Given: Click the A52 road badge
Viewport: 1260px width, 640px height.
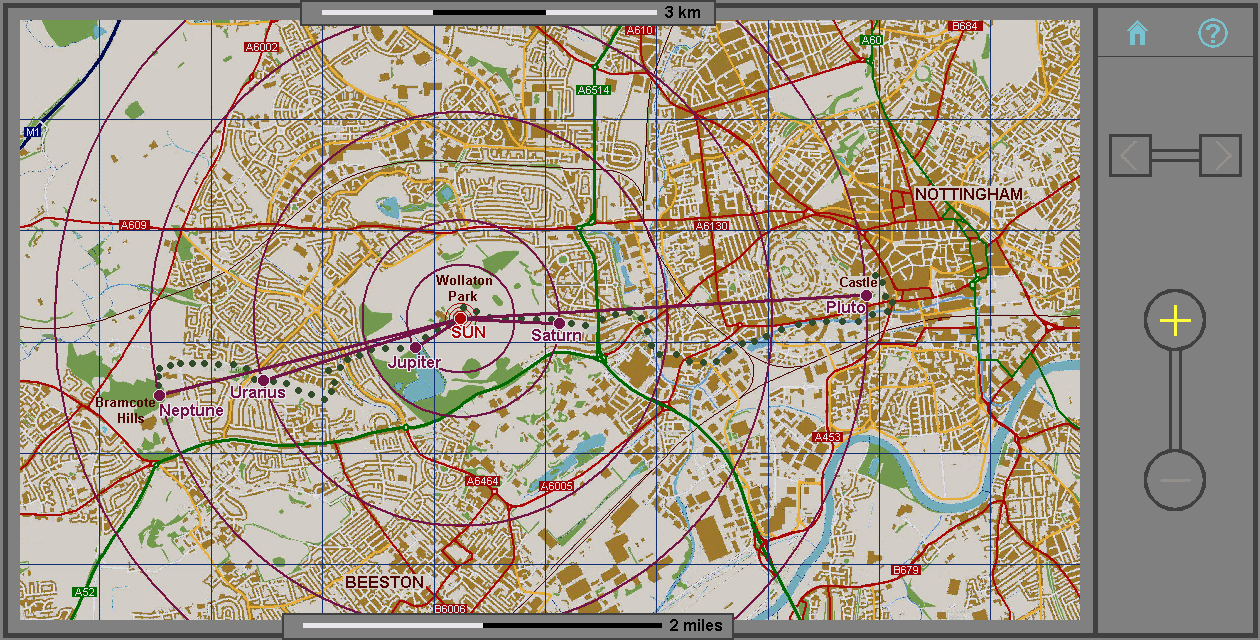Looking at the screenshot, I should pos(85,592).
